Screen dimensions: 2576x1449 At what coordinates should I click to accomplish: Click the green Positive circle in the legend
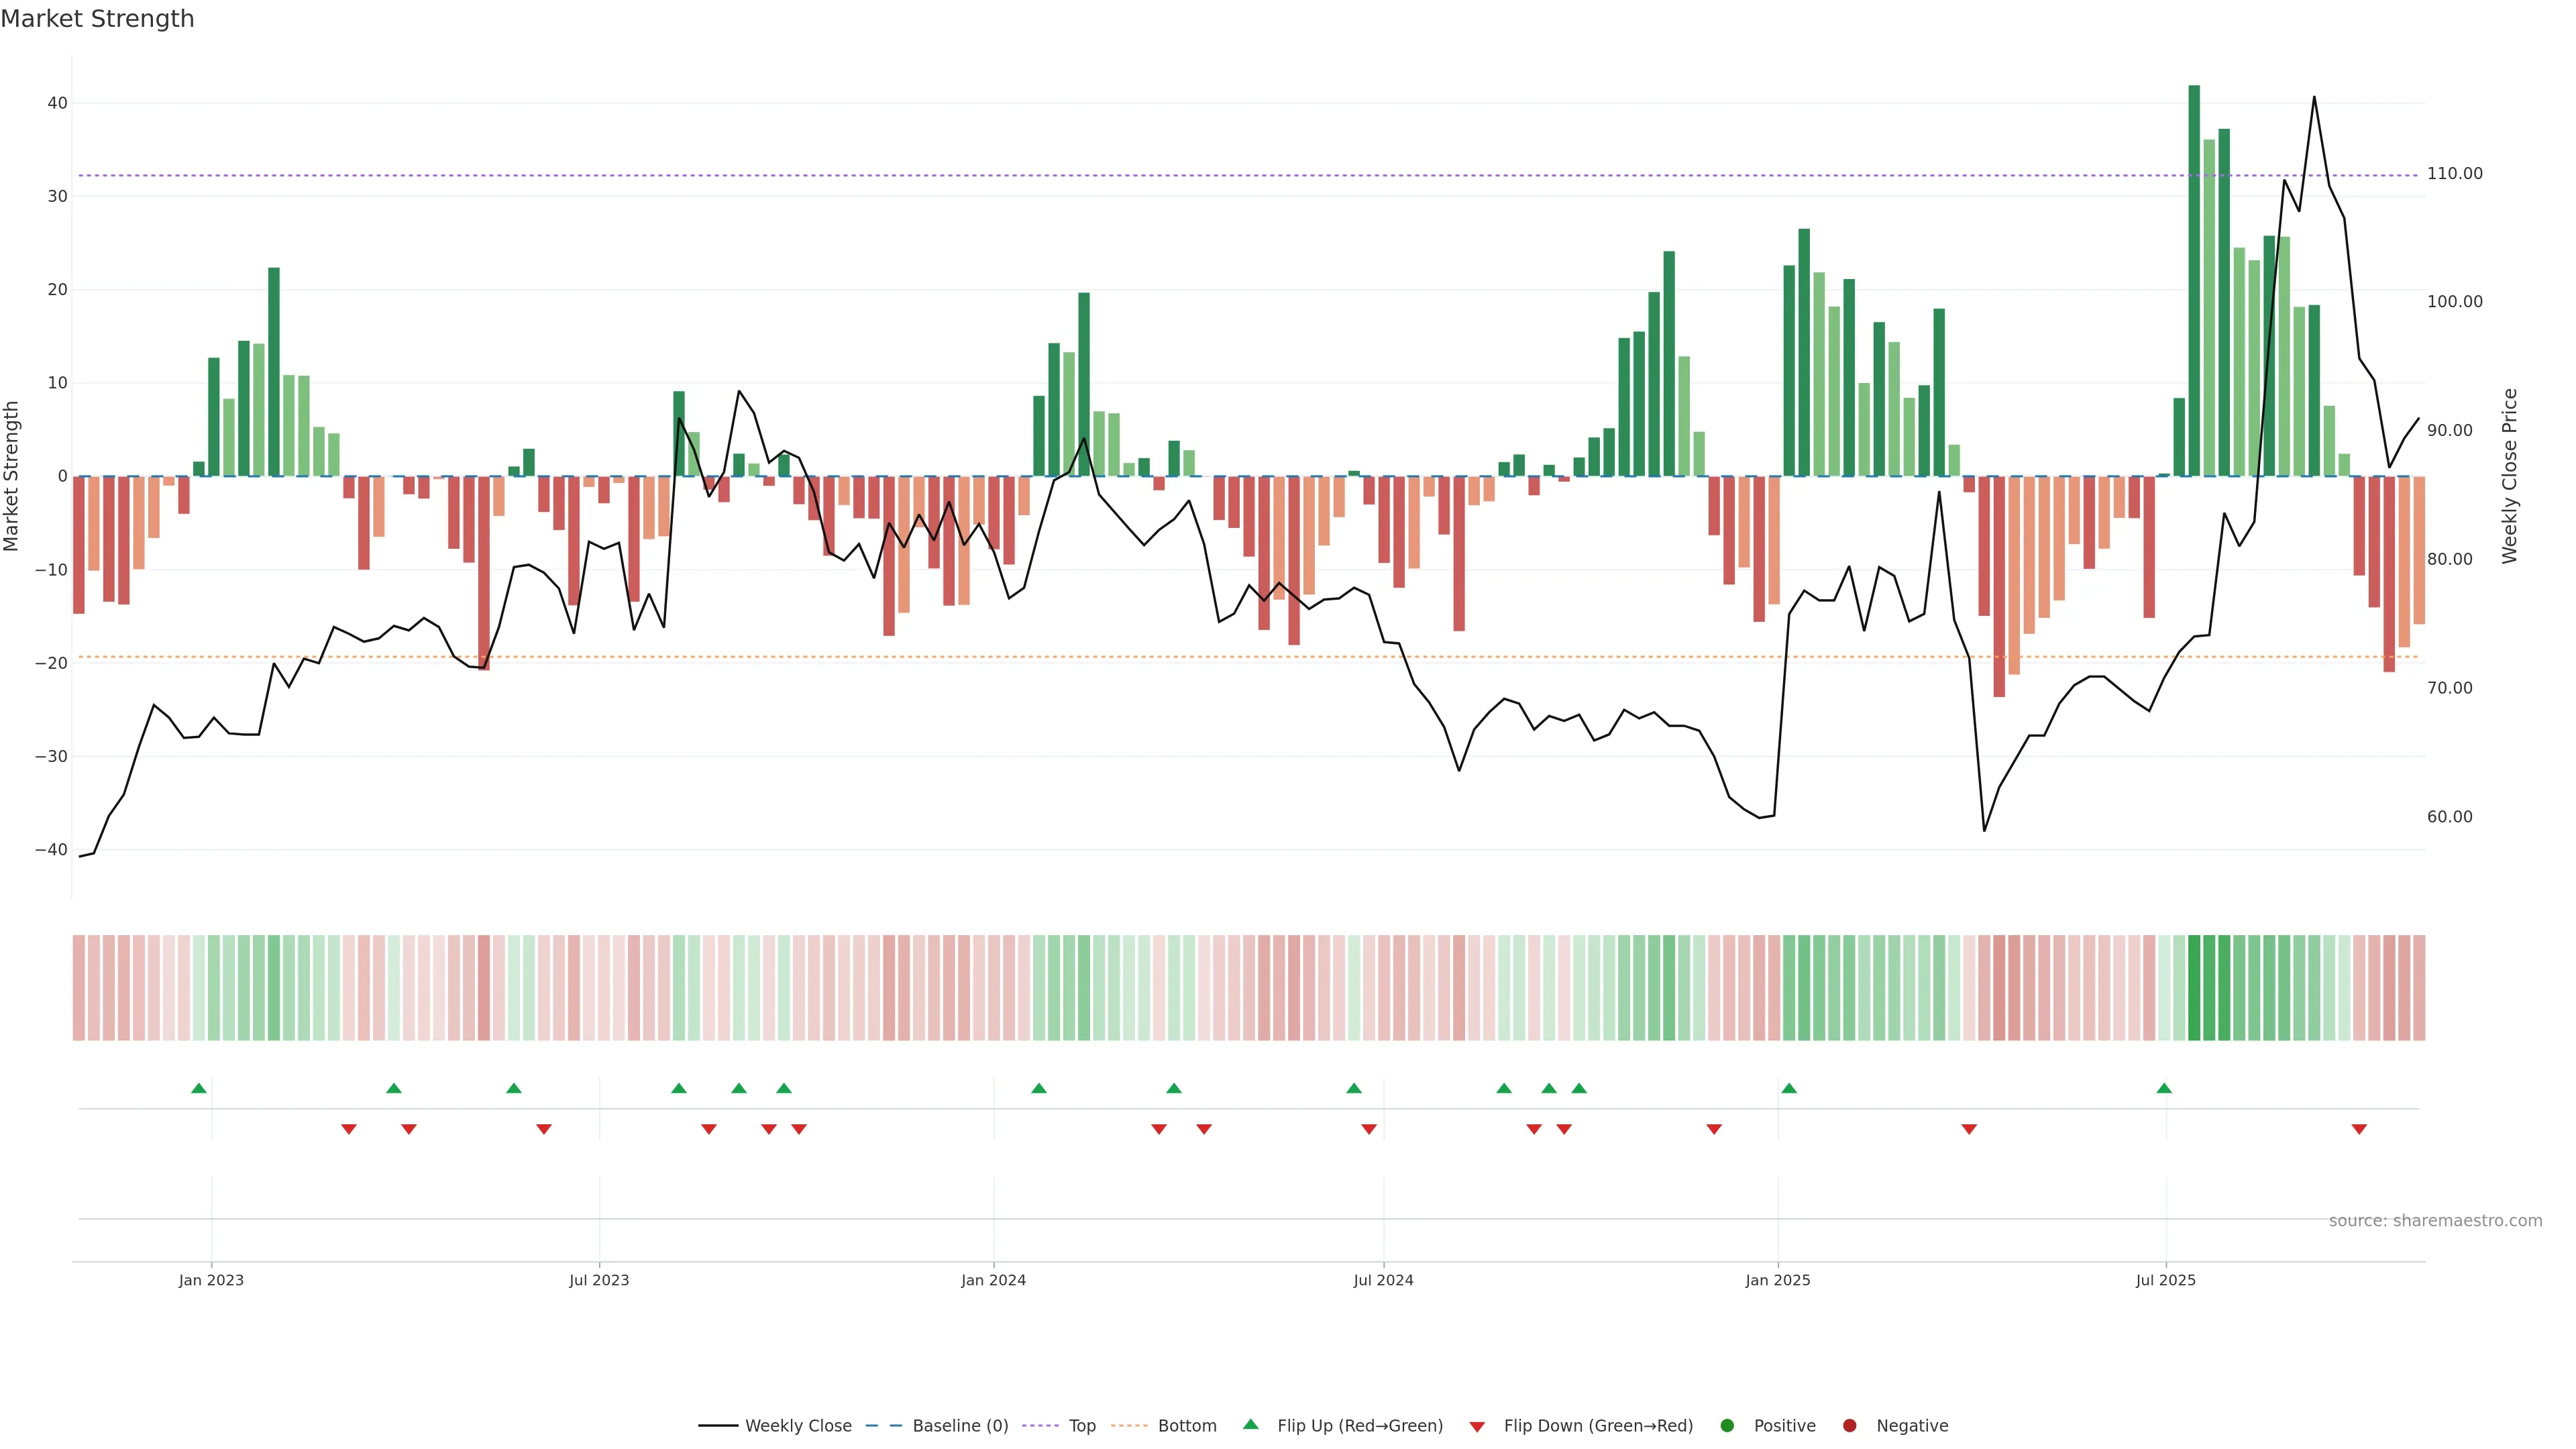click(1727, 1425)
